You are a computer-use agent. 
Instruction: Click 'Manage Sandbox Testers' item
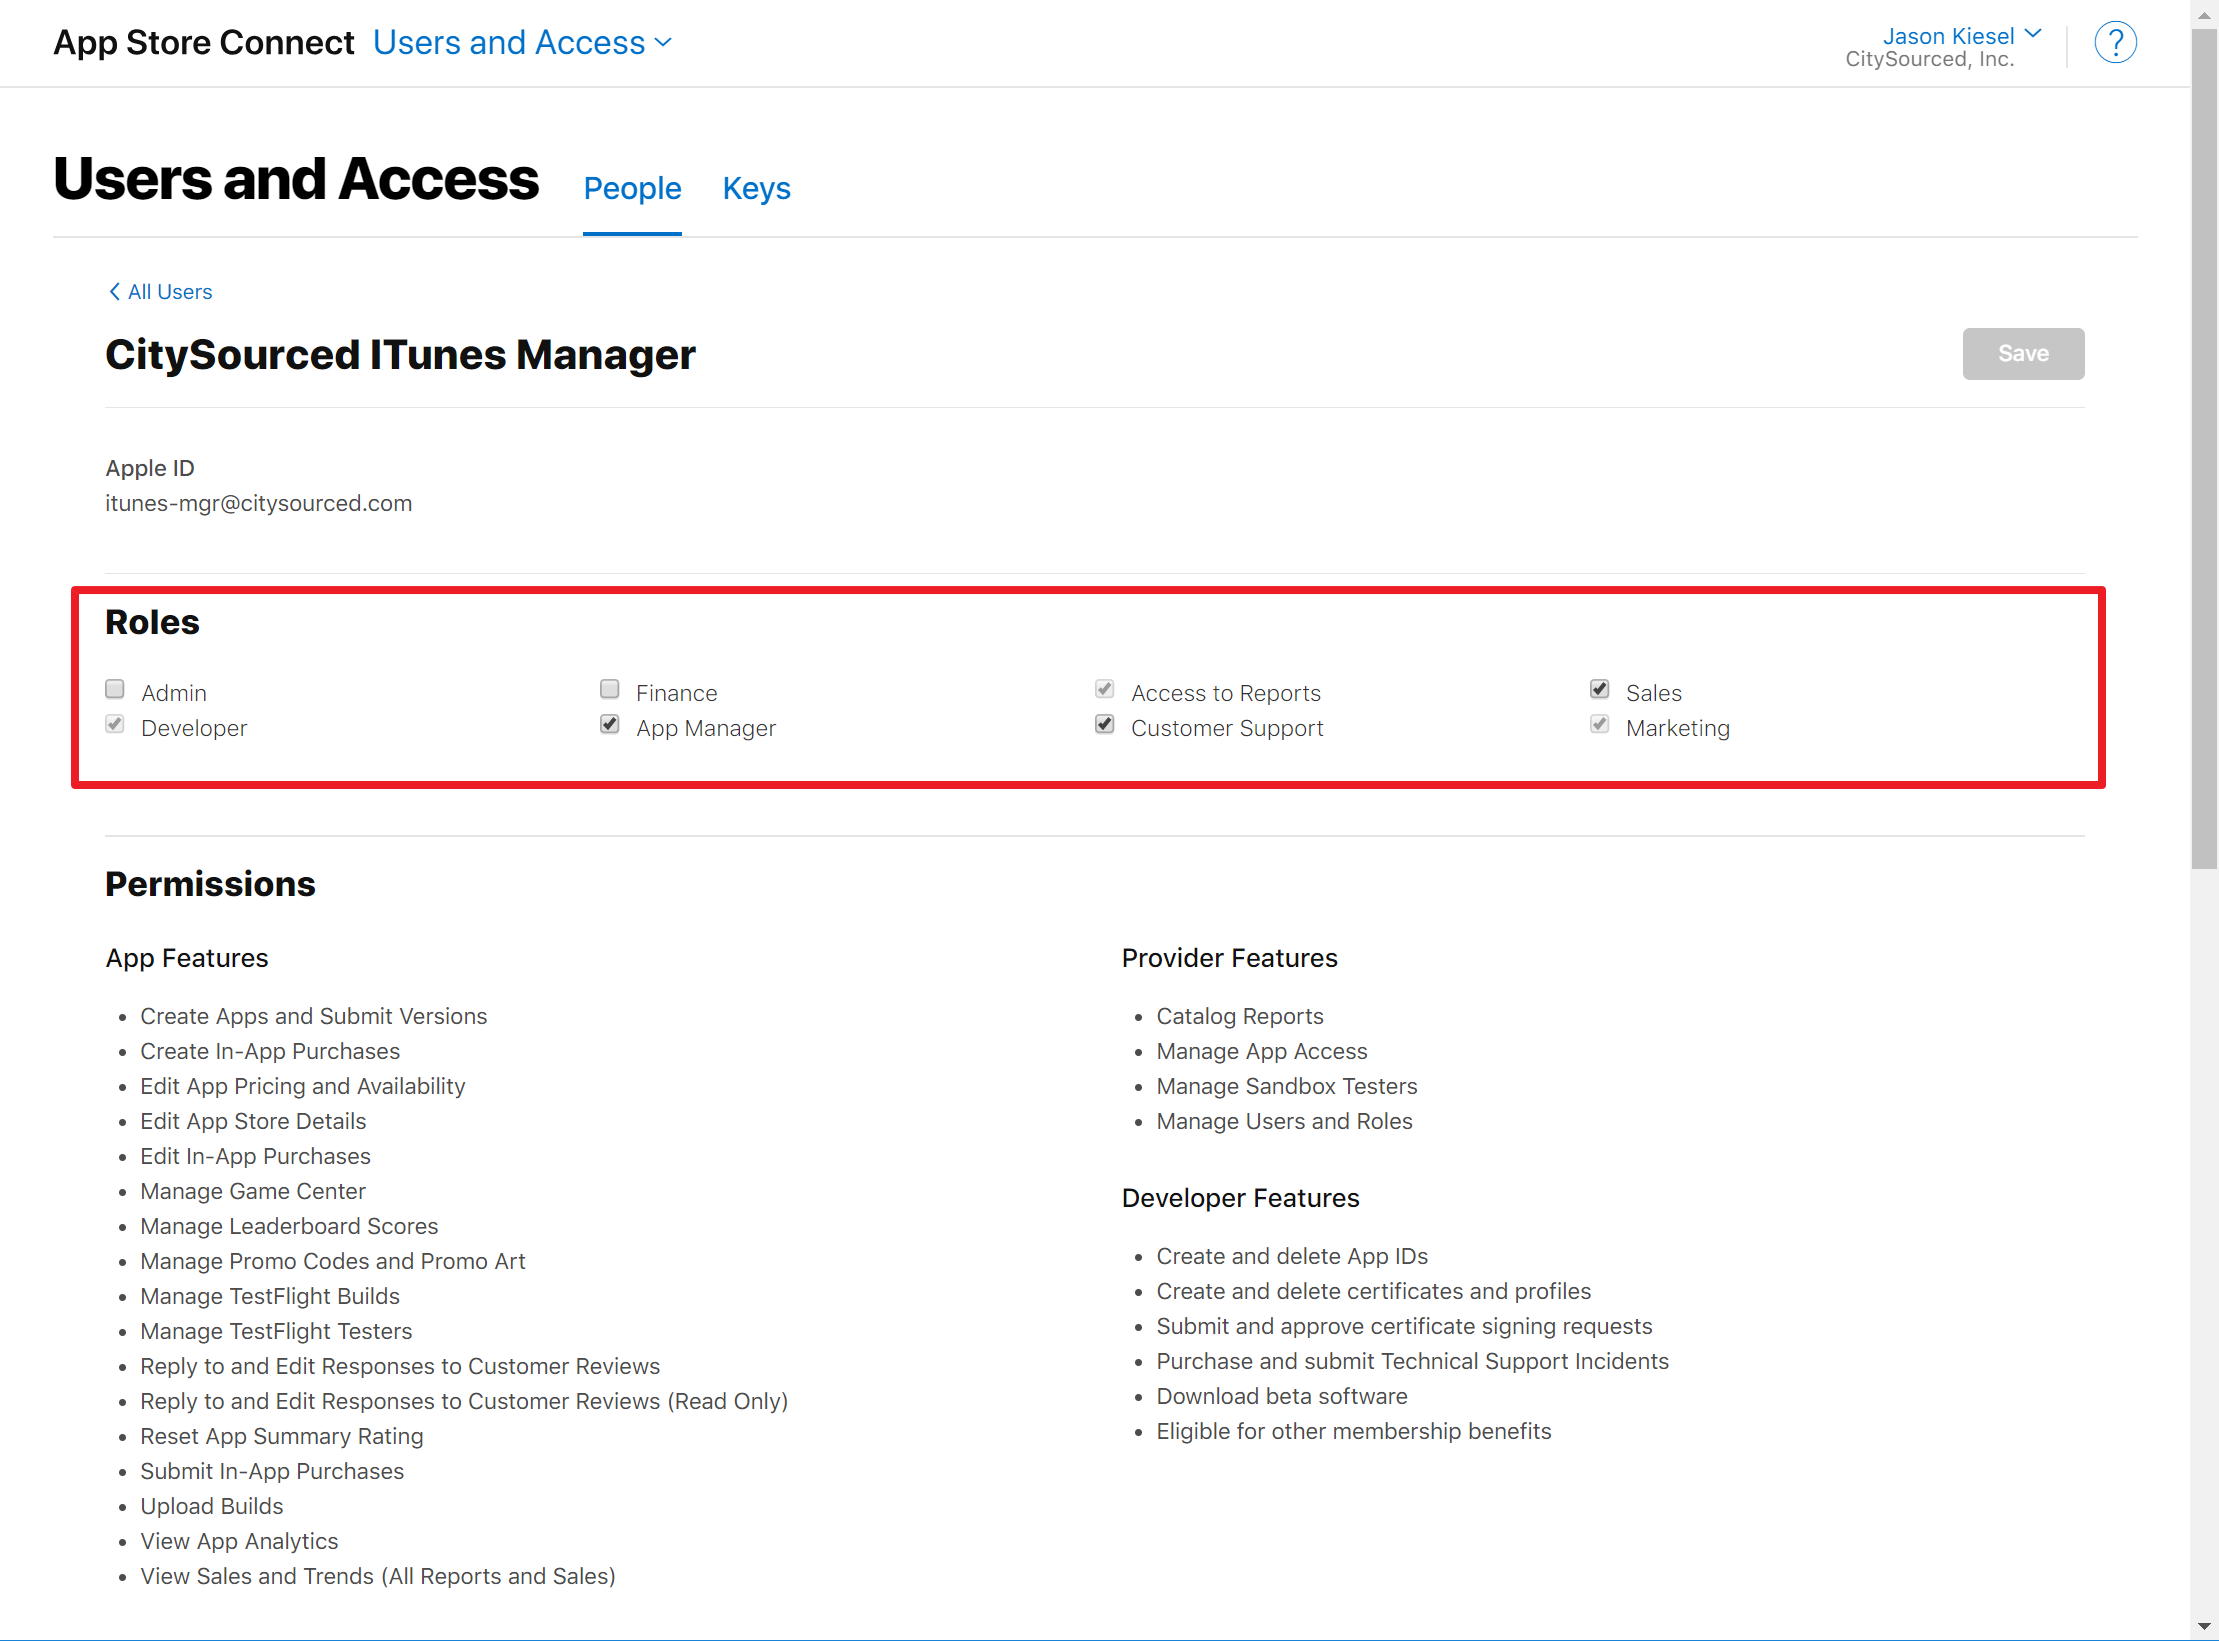coord(1287,1086)
